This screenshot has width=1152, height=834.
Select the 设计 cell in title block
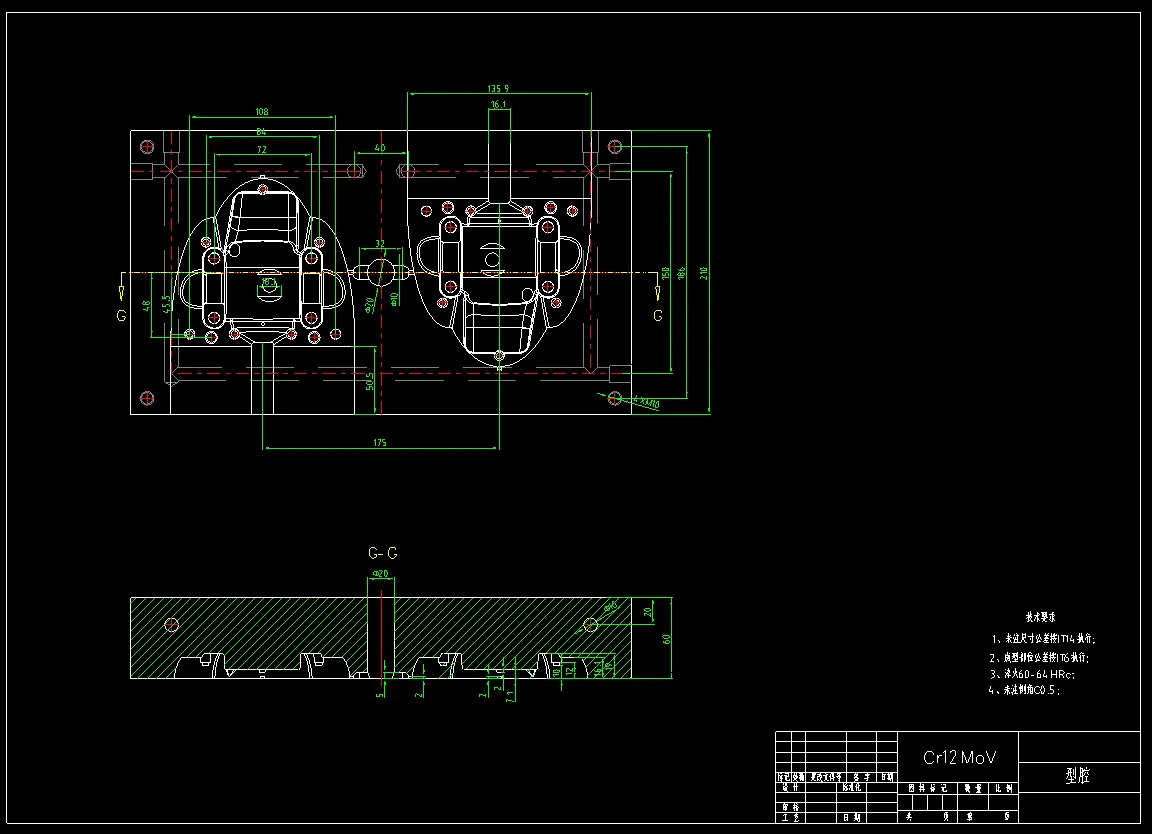tap(791, 787)
